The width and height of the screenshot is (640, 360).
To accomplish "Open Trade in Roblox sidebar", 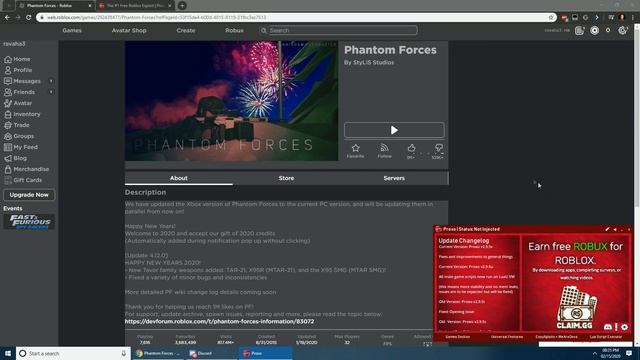I will pos(17,125).
